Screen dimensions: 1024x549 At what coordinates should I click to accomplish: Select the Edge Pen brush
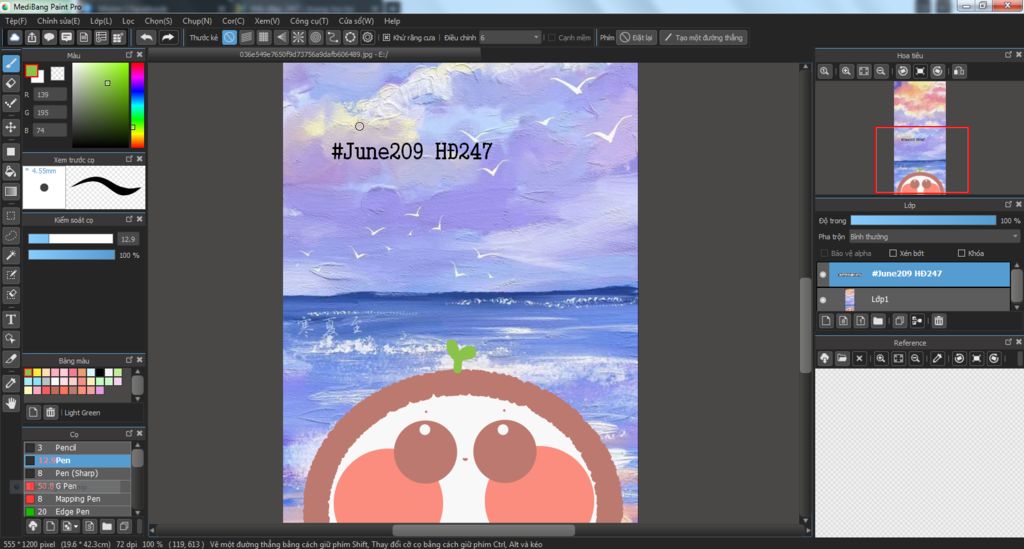[x=77, y=512]
